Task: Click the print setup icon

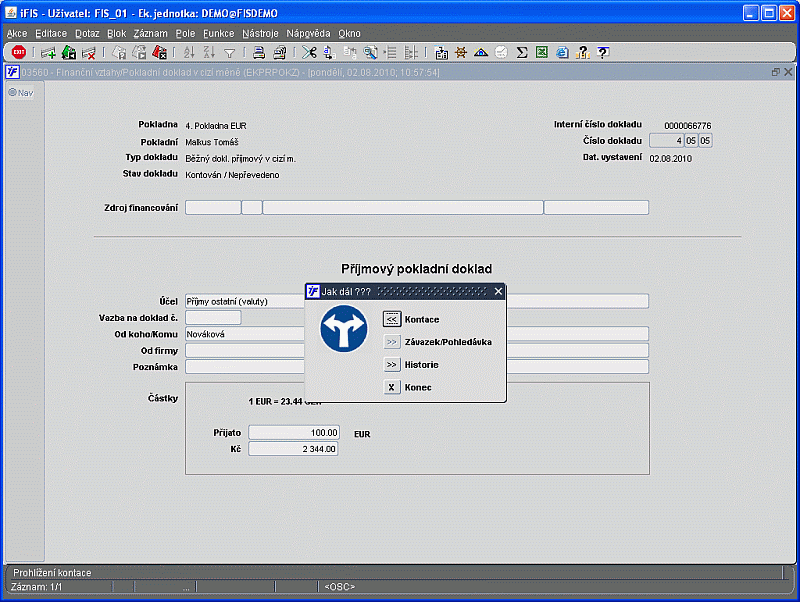Action: click(280, 52)
